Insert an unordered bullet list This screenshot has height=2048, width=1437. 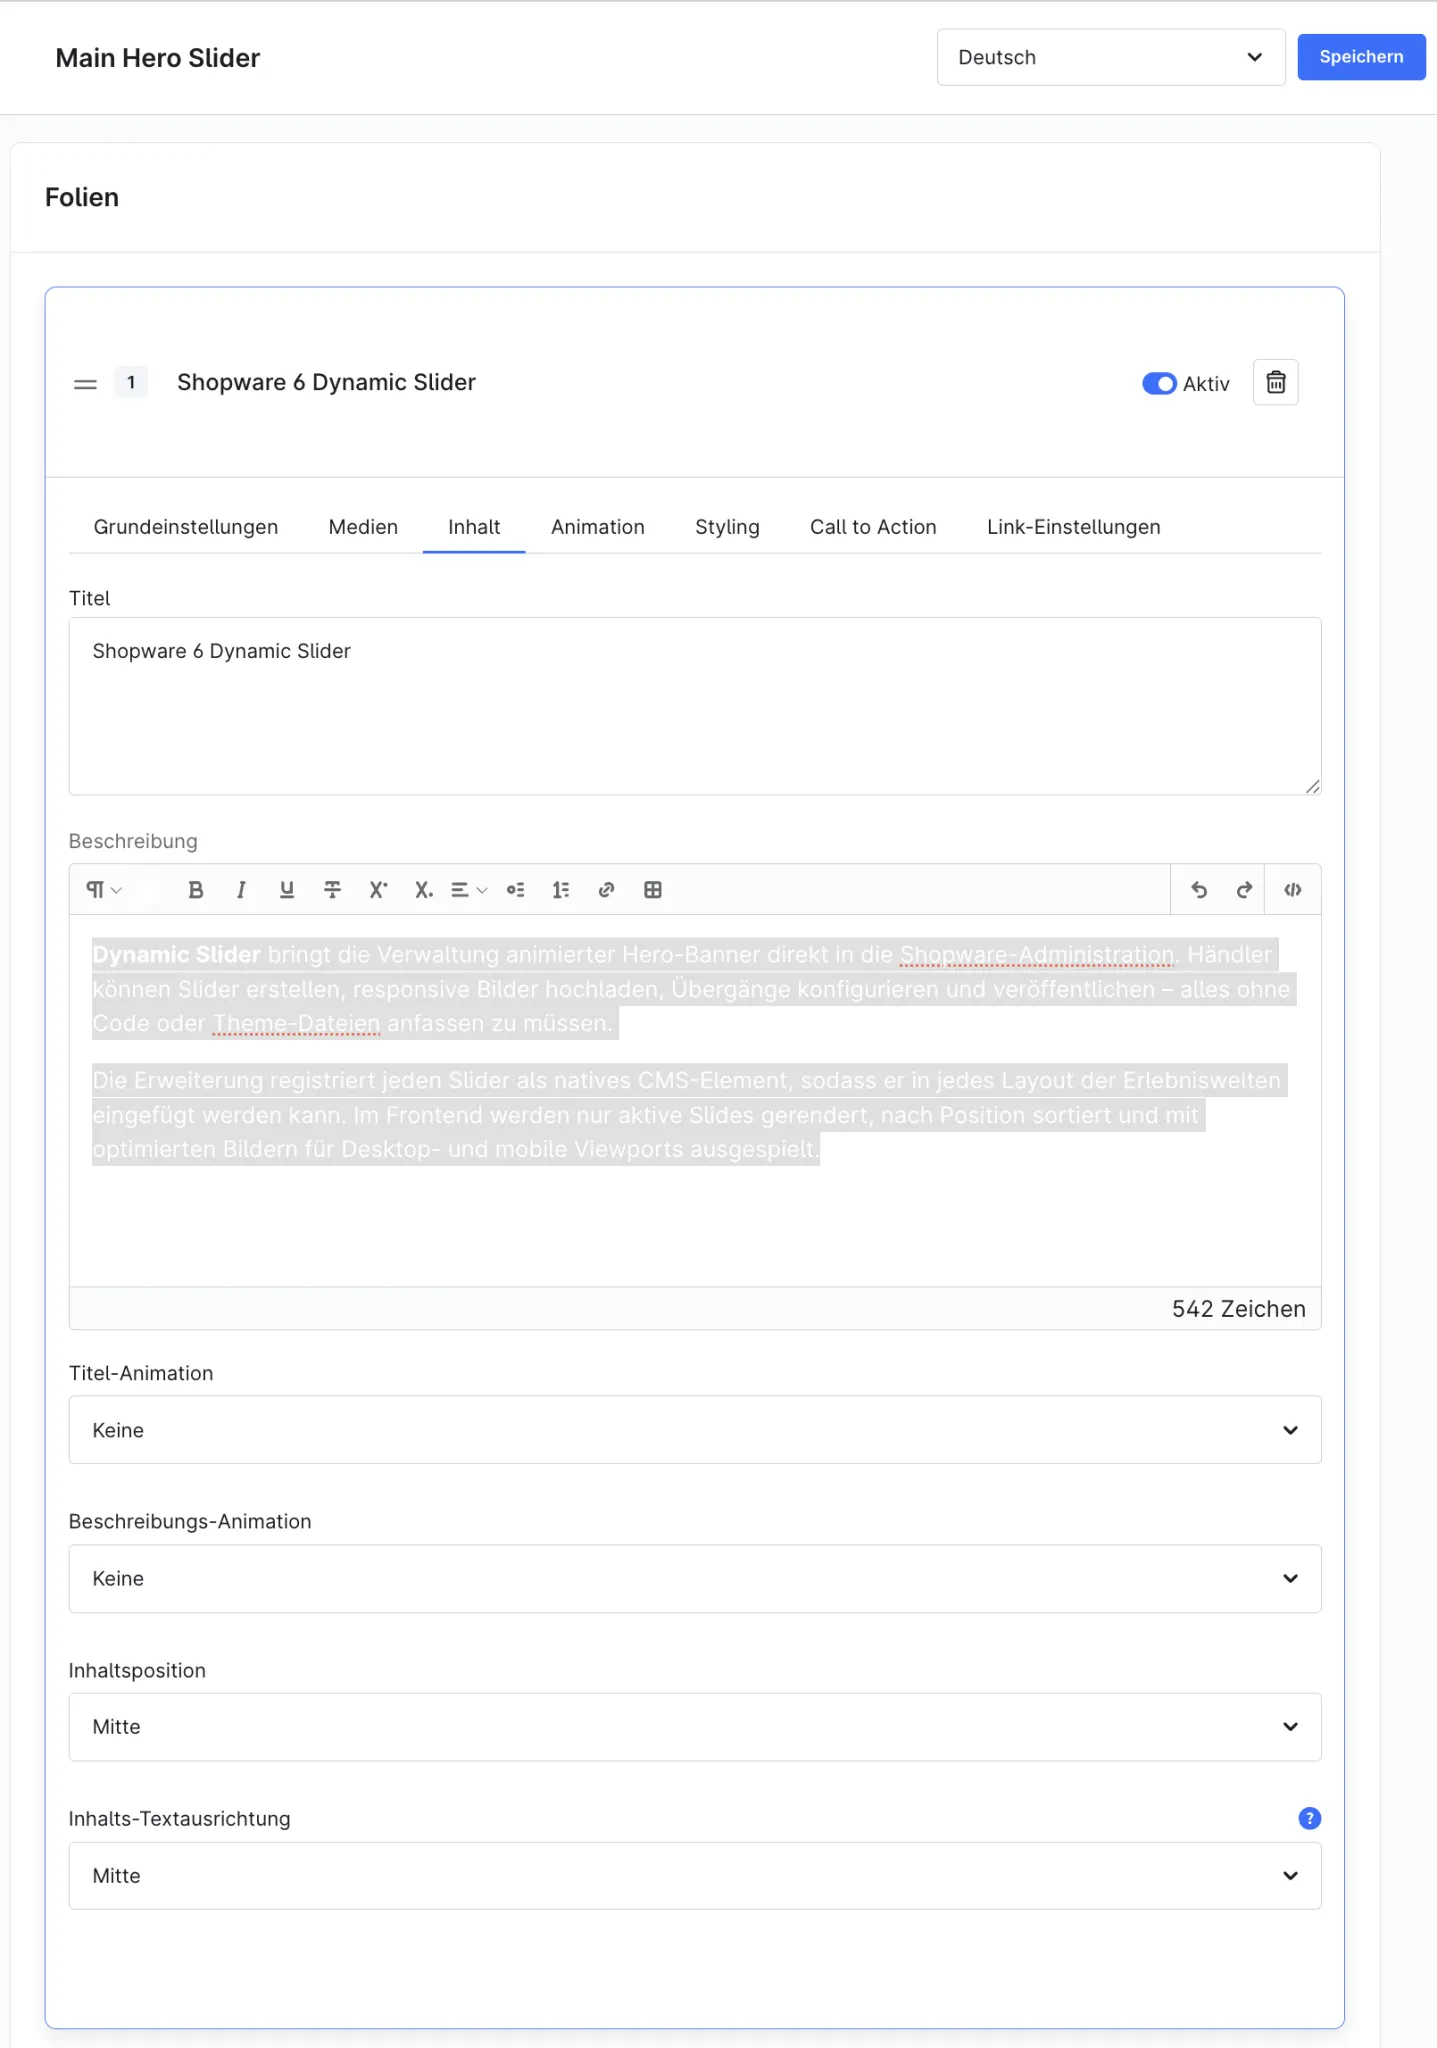tap(516, 890)
